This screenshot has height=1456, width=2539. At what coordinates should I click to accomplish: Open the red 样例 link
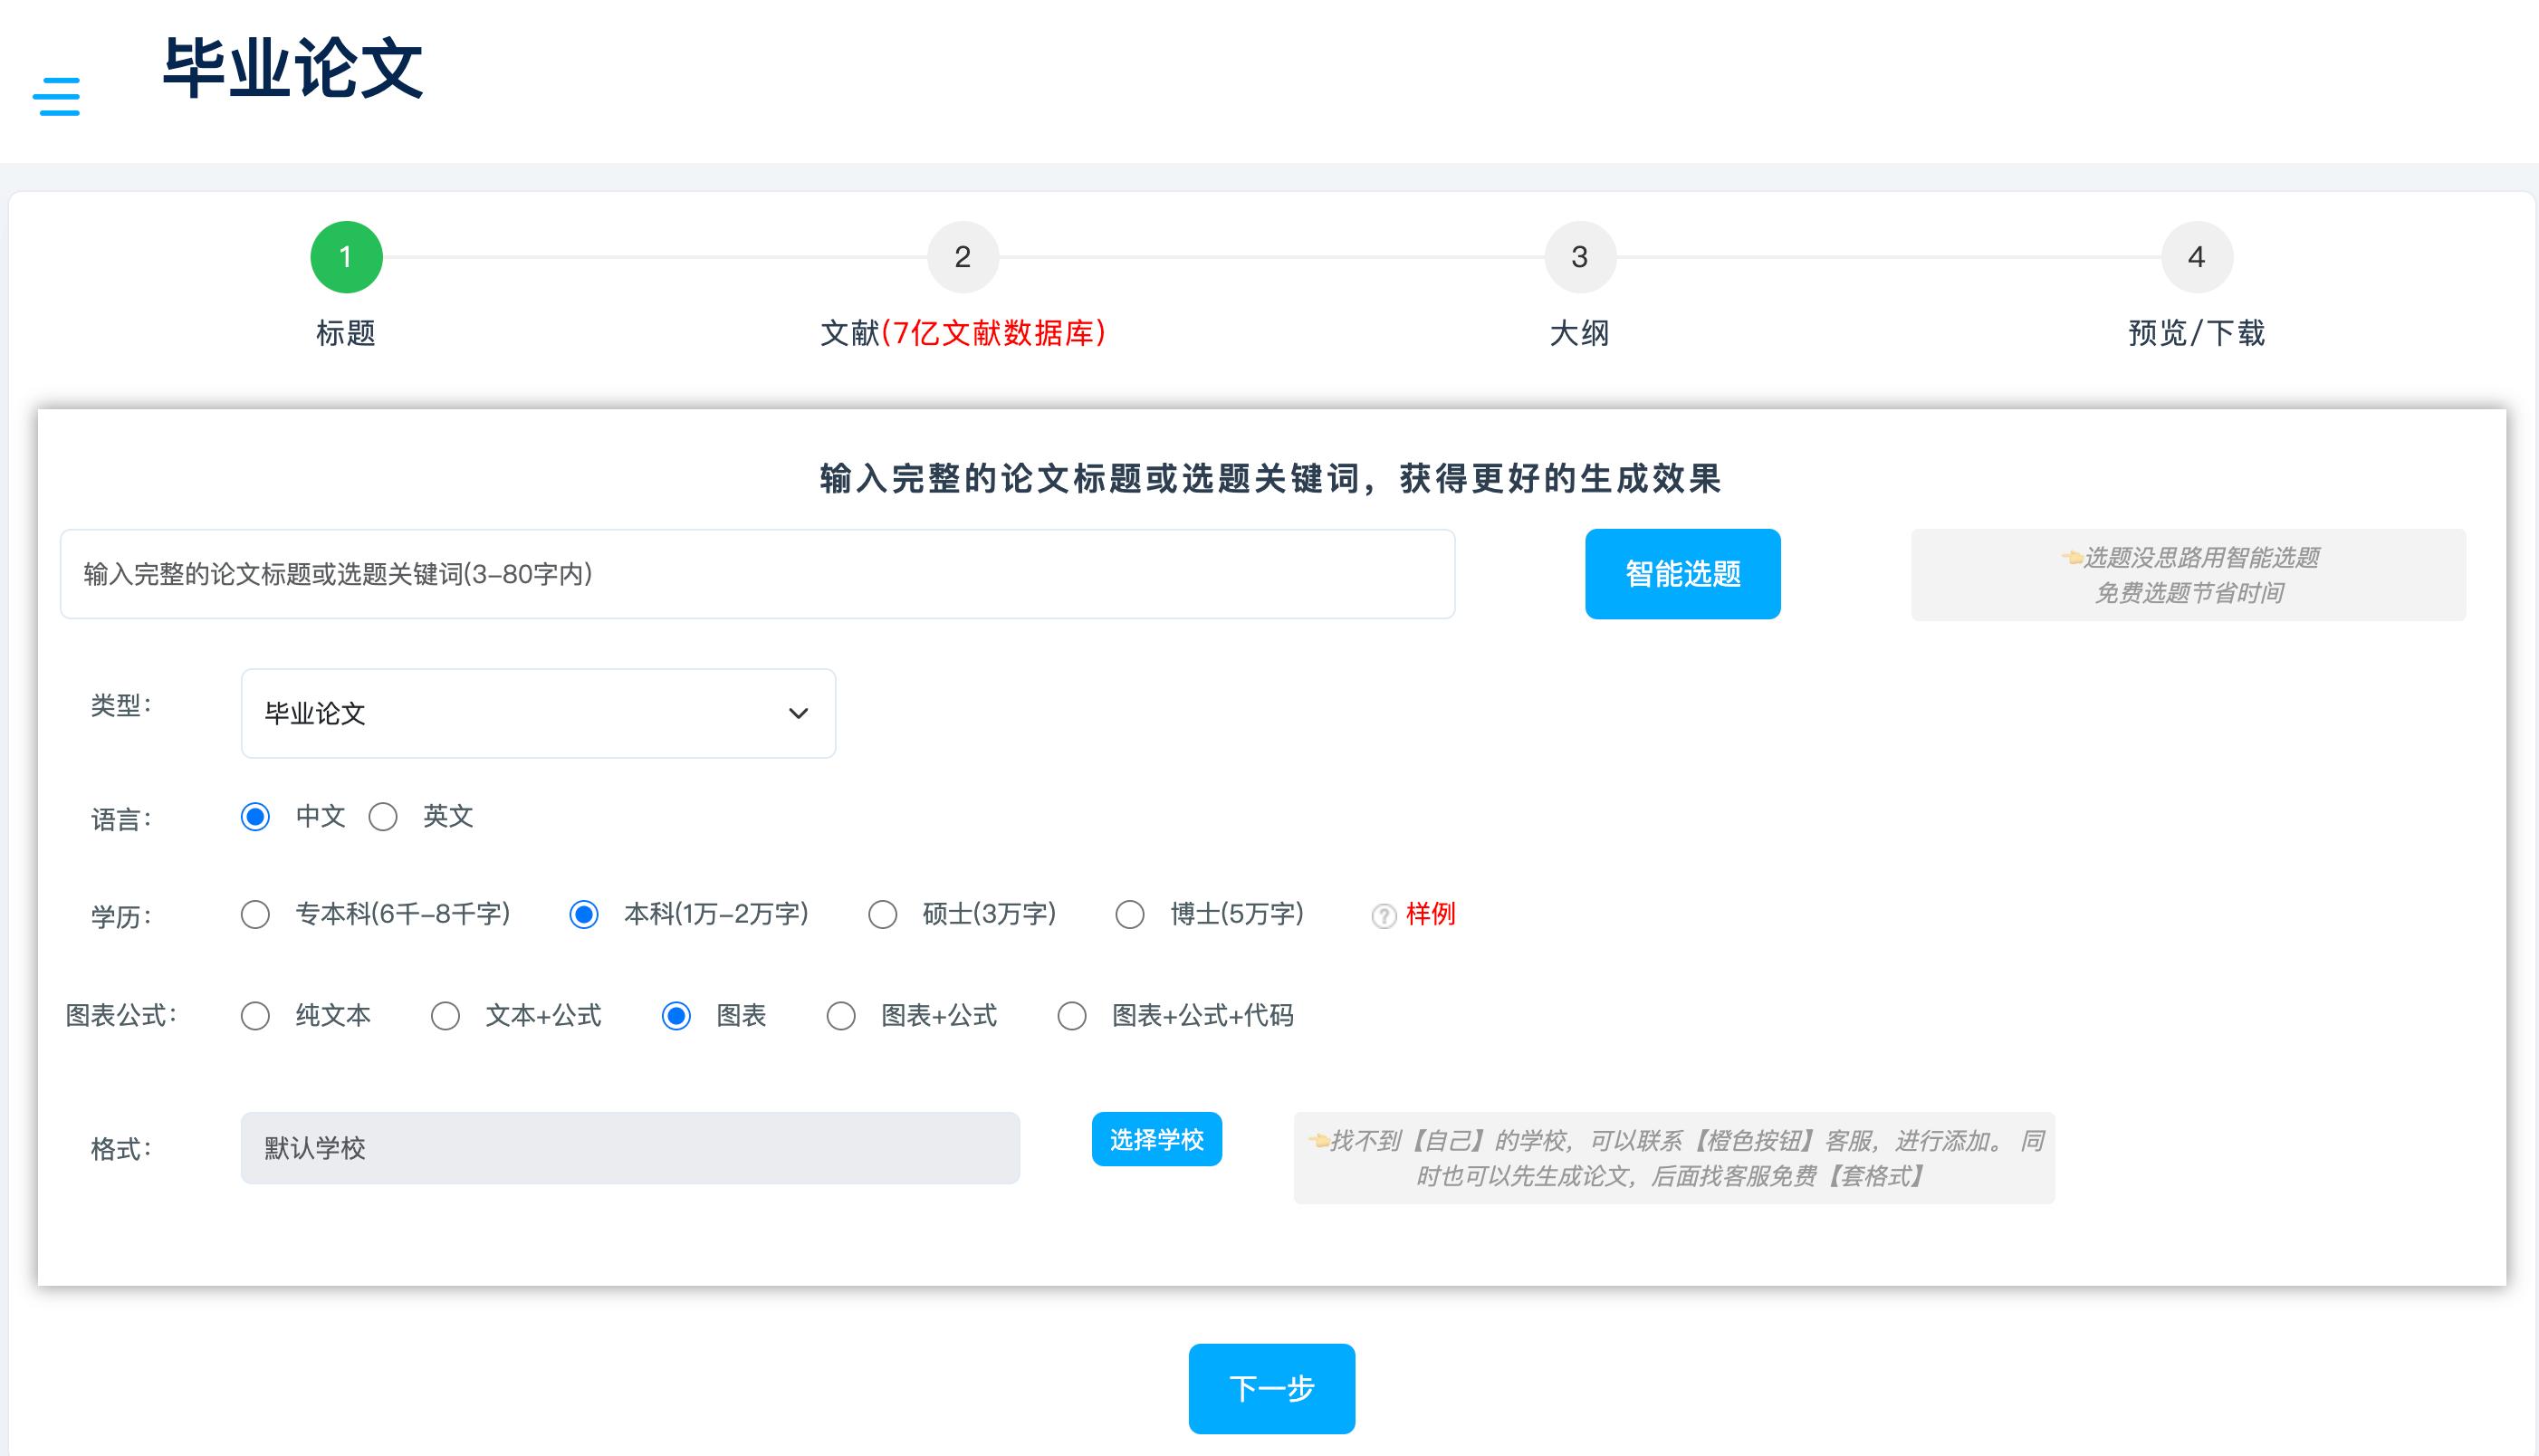[x=1430, y=914]
